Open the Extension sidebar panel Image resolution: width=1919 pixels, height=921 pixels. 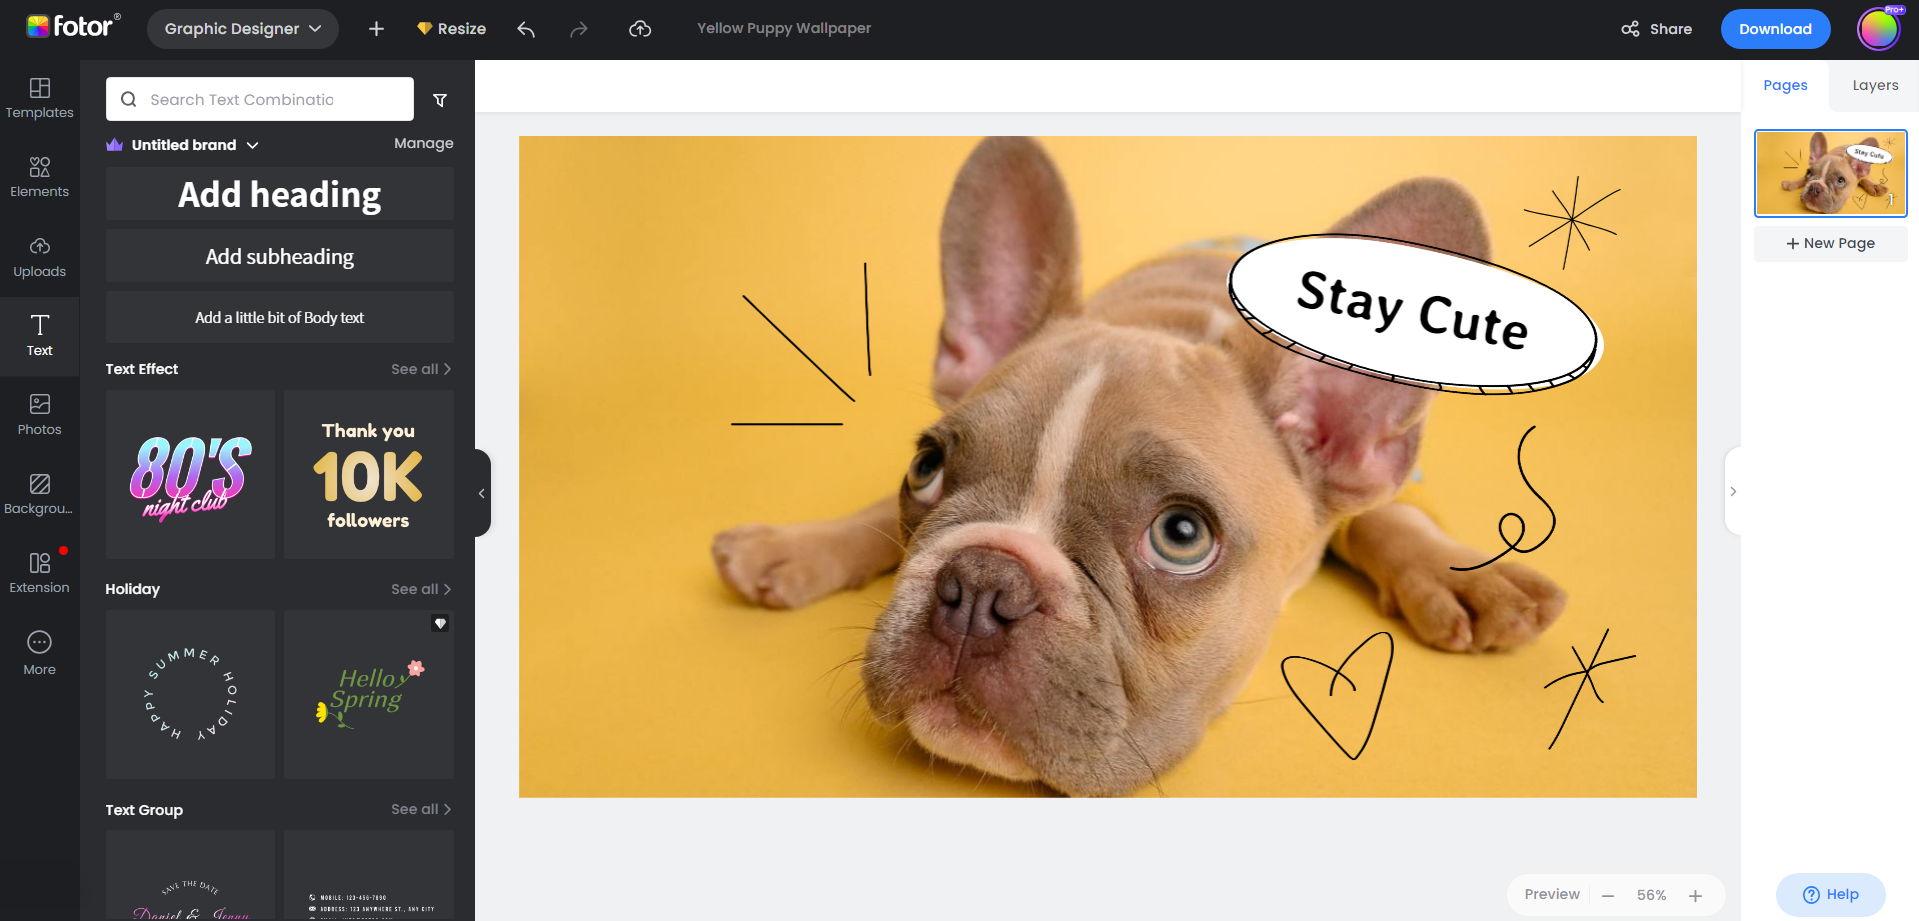click(40, 573)
